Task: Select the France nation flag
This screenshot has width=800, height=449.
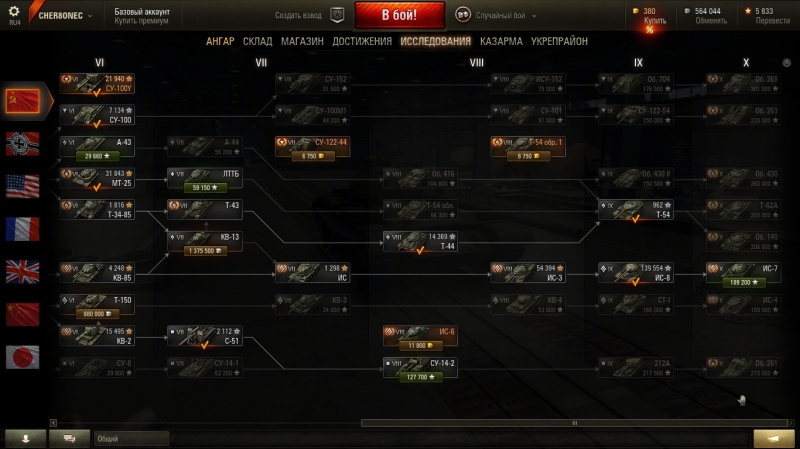Action: (22, 229)
